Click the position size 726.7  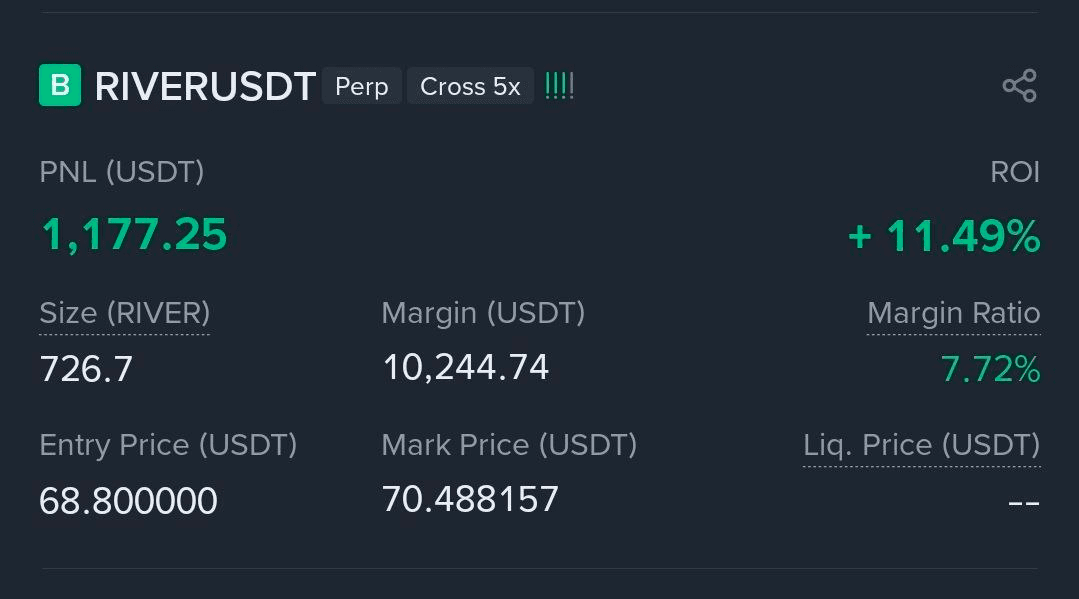tap(84, 368)
